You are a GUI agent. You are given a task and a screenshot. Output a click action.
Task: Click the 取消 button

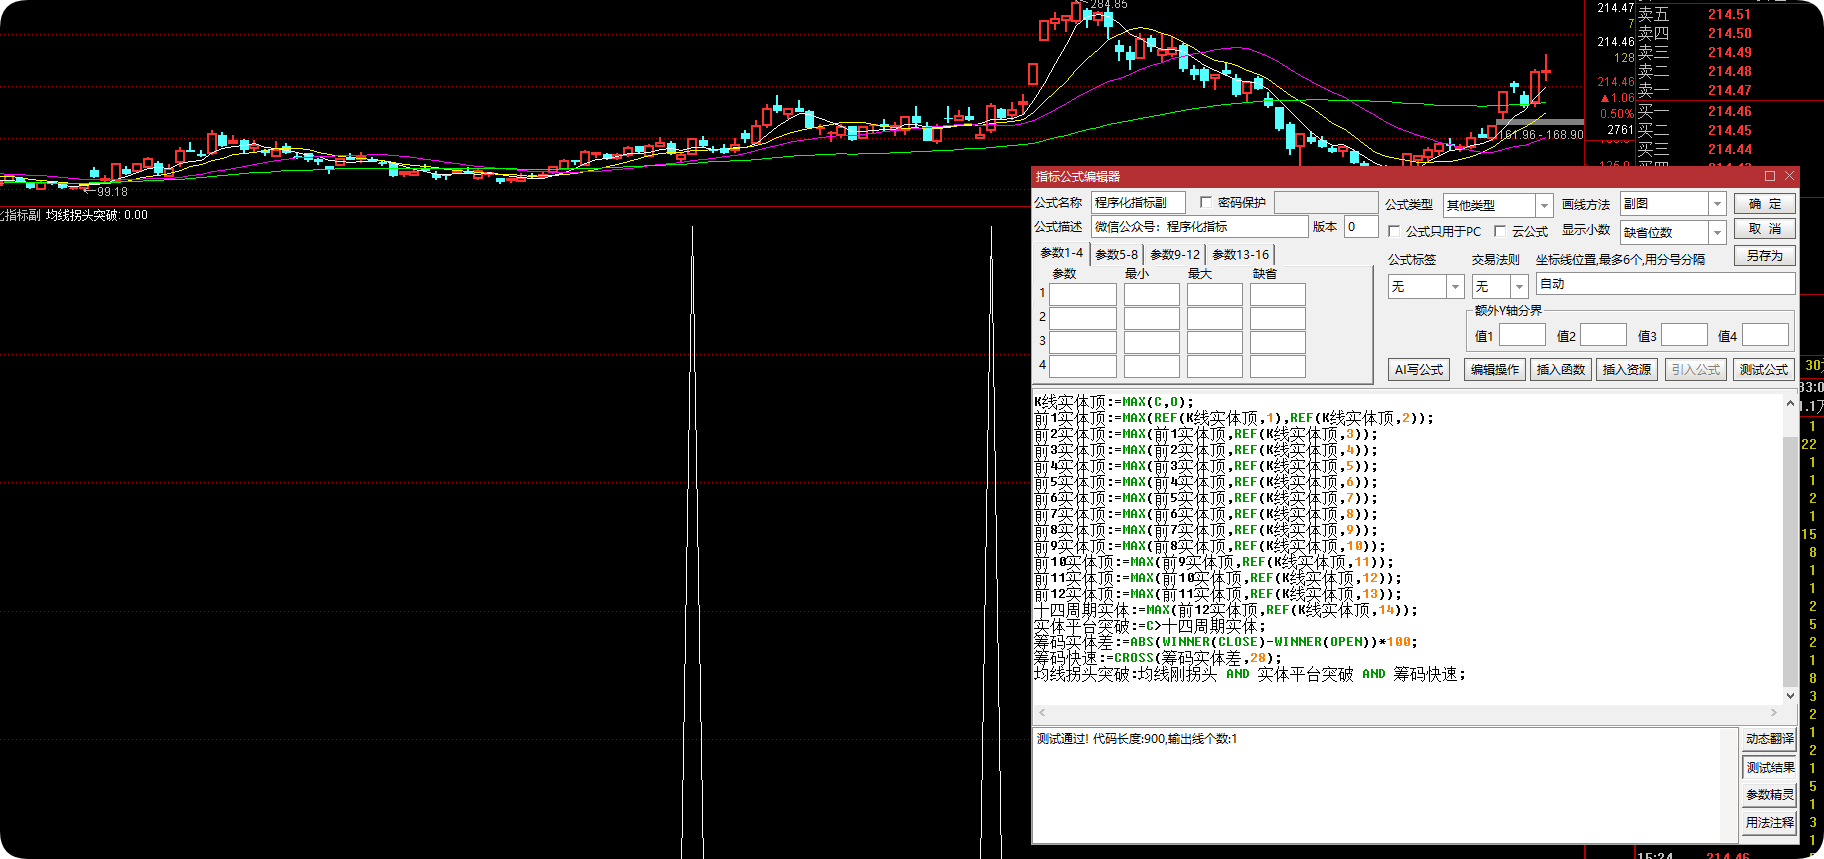1764,229
